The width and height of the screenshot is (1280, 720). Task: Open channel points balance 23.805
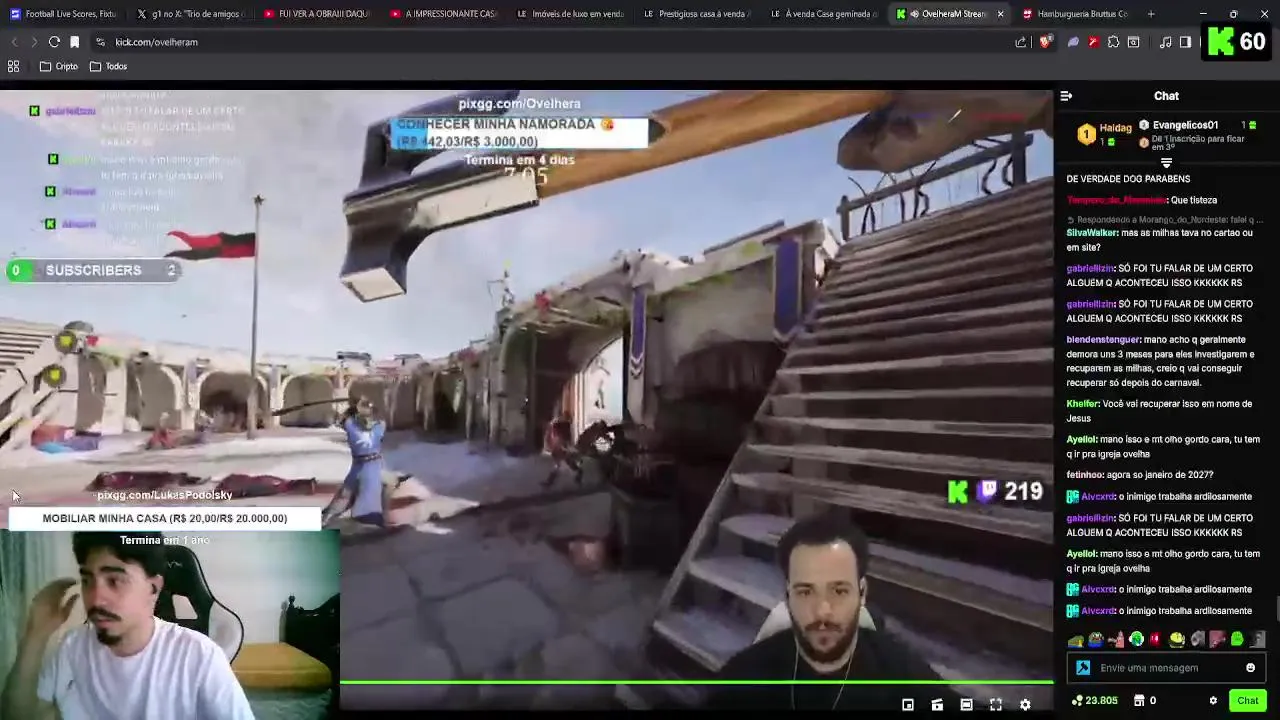(x=1095, y=701)
